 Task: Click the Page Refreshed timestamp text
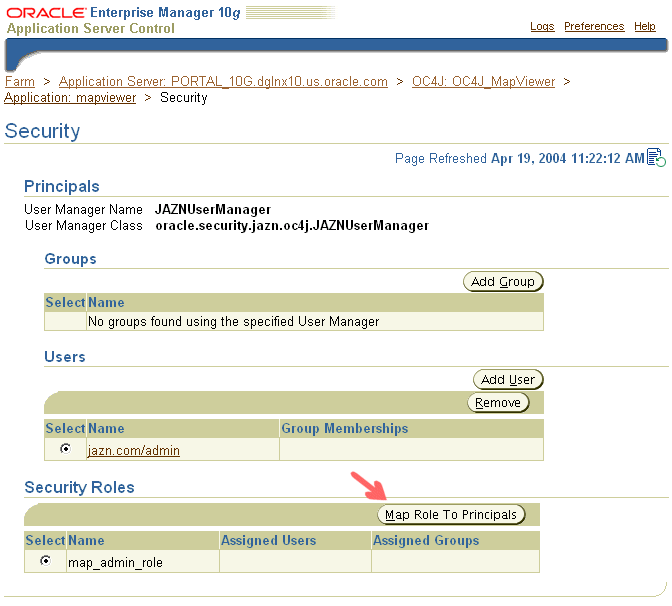[519, 158]
